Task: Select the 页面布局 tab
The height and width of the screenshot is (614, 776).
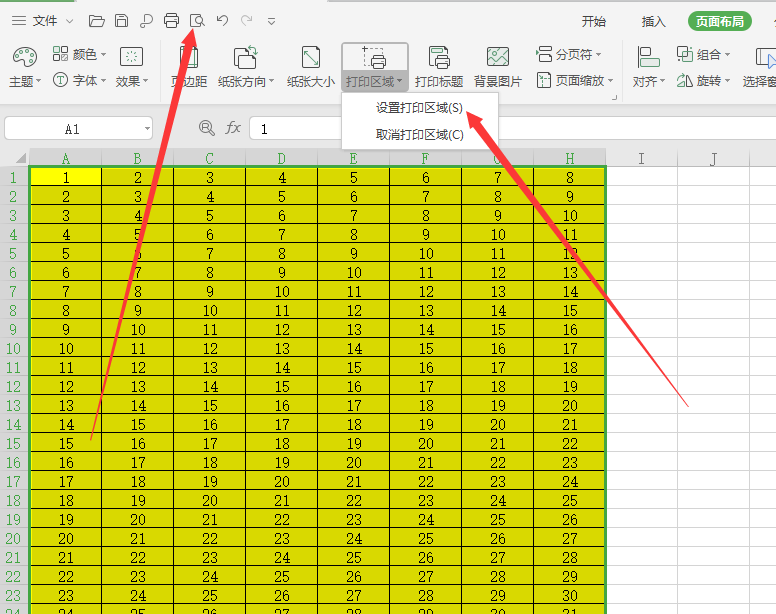Action: [720, 21]
